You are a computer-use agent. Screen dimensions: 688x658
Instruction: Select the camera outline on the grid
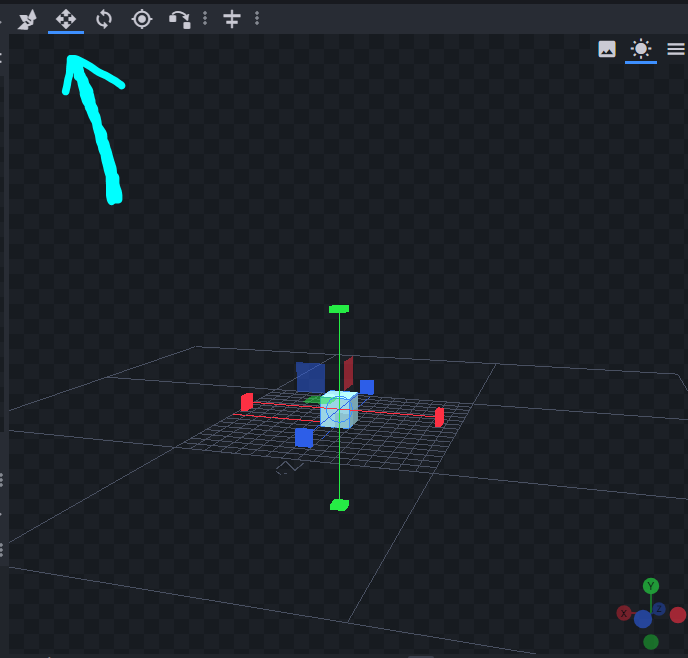point(290,468)
